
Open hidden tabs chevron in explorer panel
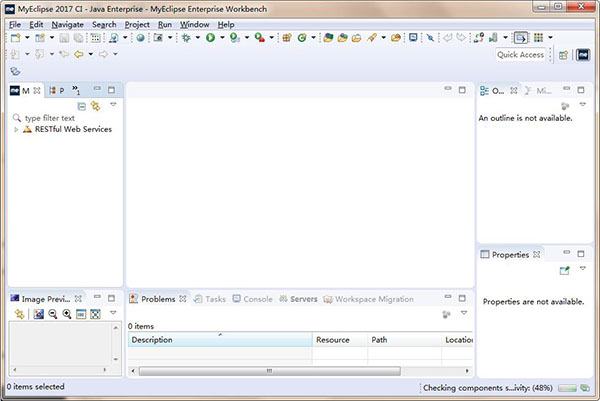[76, 91]
